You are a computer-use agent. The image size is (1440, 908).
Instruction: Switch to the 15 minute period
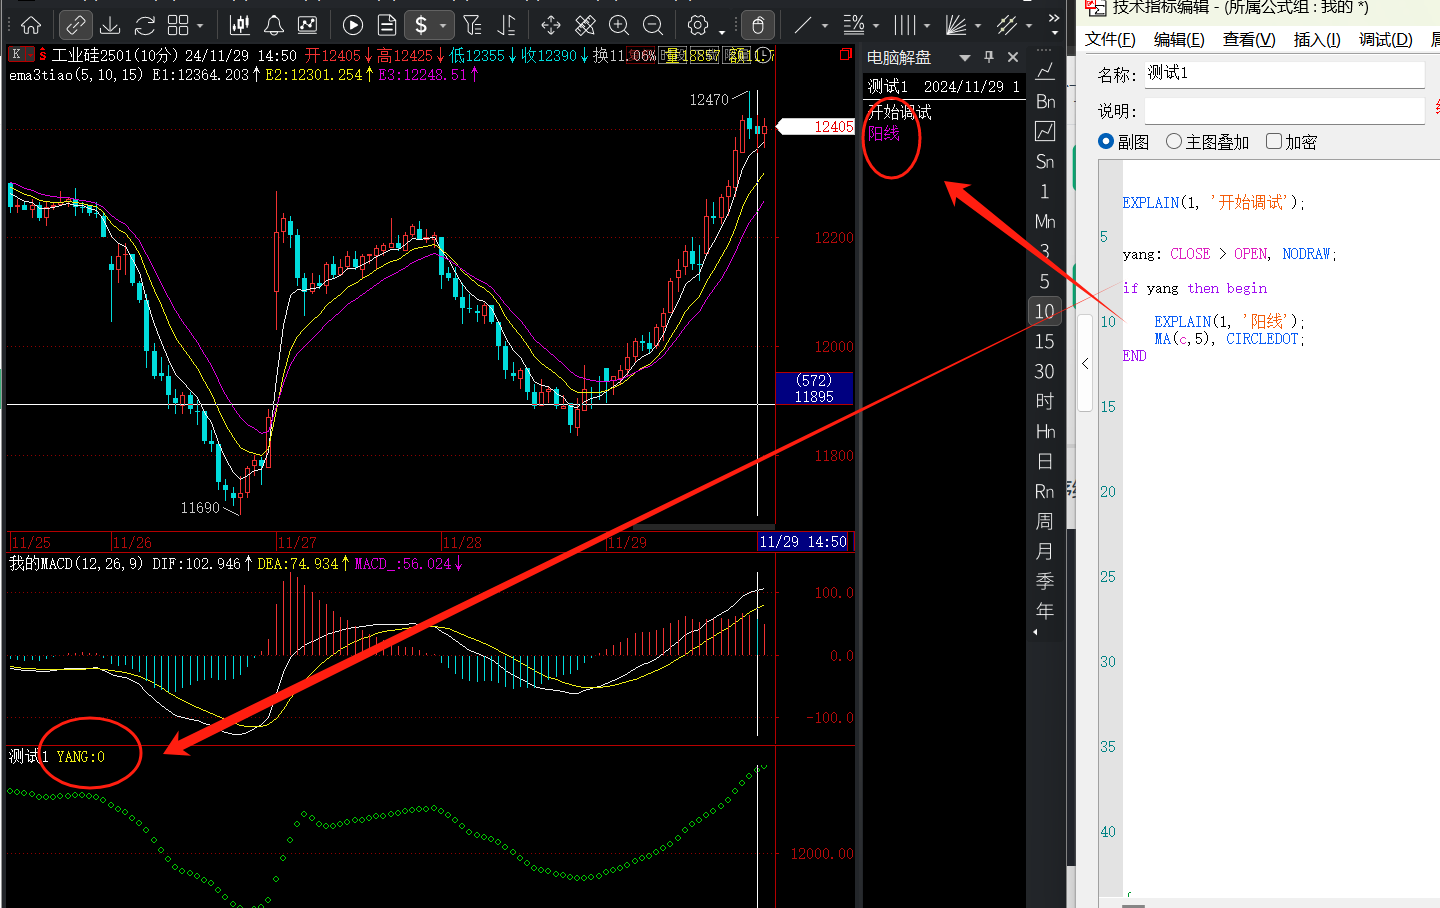pyautogui.click(x=1045, y=341)
